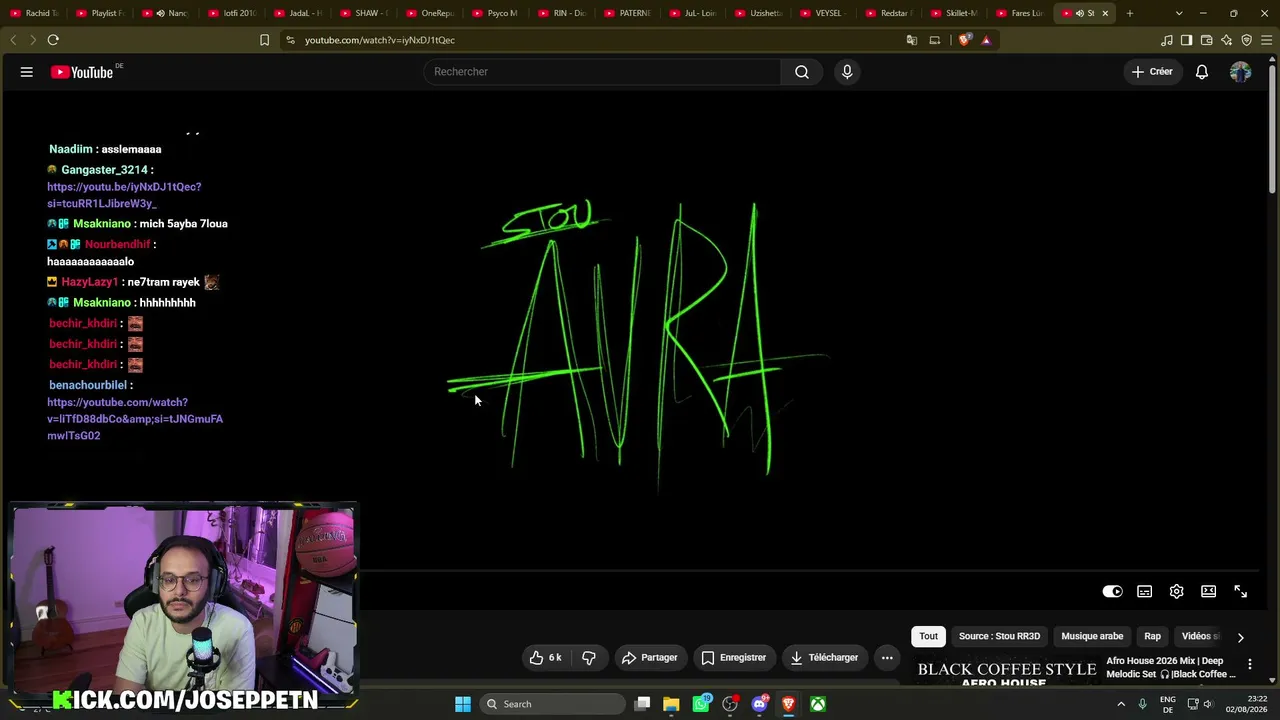Open a new browser tab
The height and width of the screenshot is (720, 1280).
click(1130, 13)
